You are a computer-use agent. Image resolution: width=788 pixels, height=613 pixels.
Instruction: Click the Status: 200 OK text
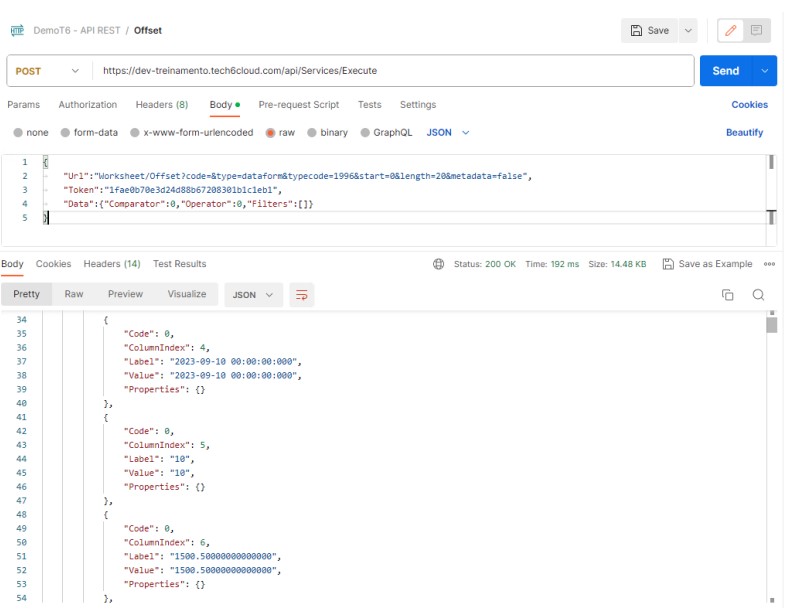click(484, 264)
